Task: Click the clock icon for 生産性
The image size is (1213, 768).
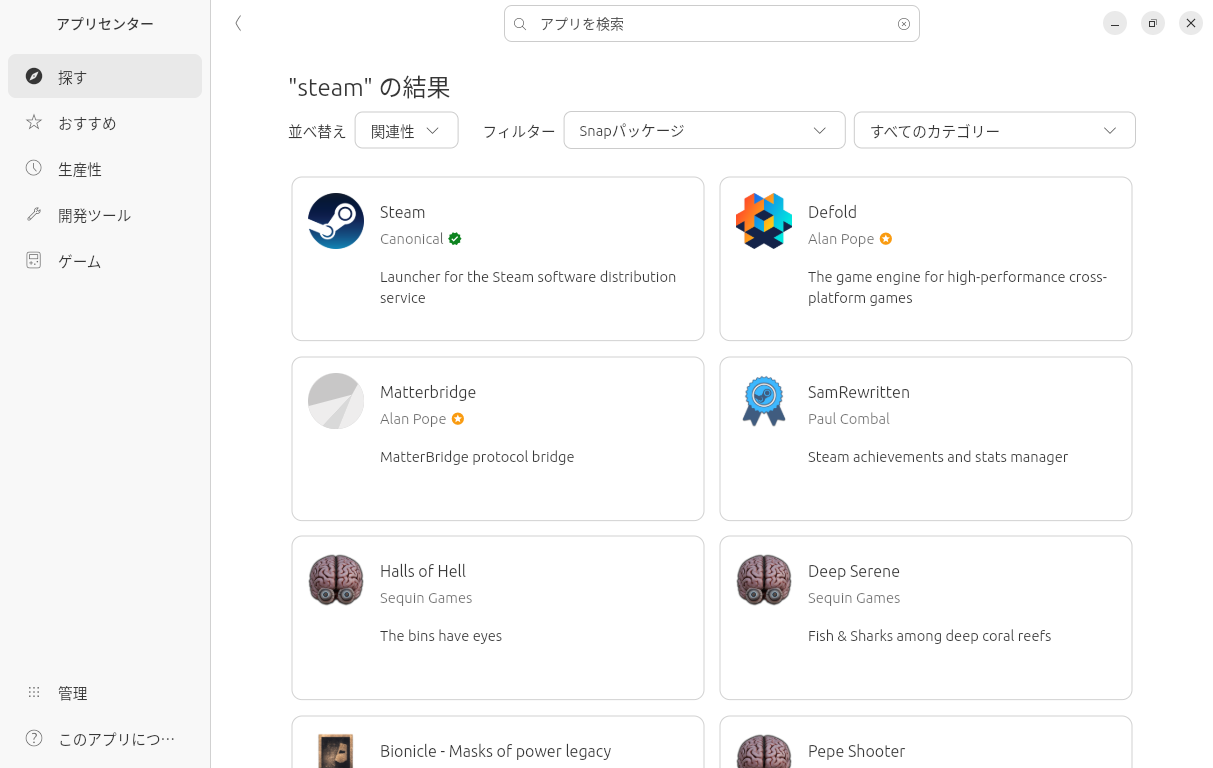Action: (34, 168)
